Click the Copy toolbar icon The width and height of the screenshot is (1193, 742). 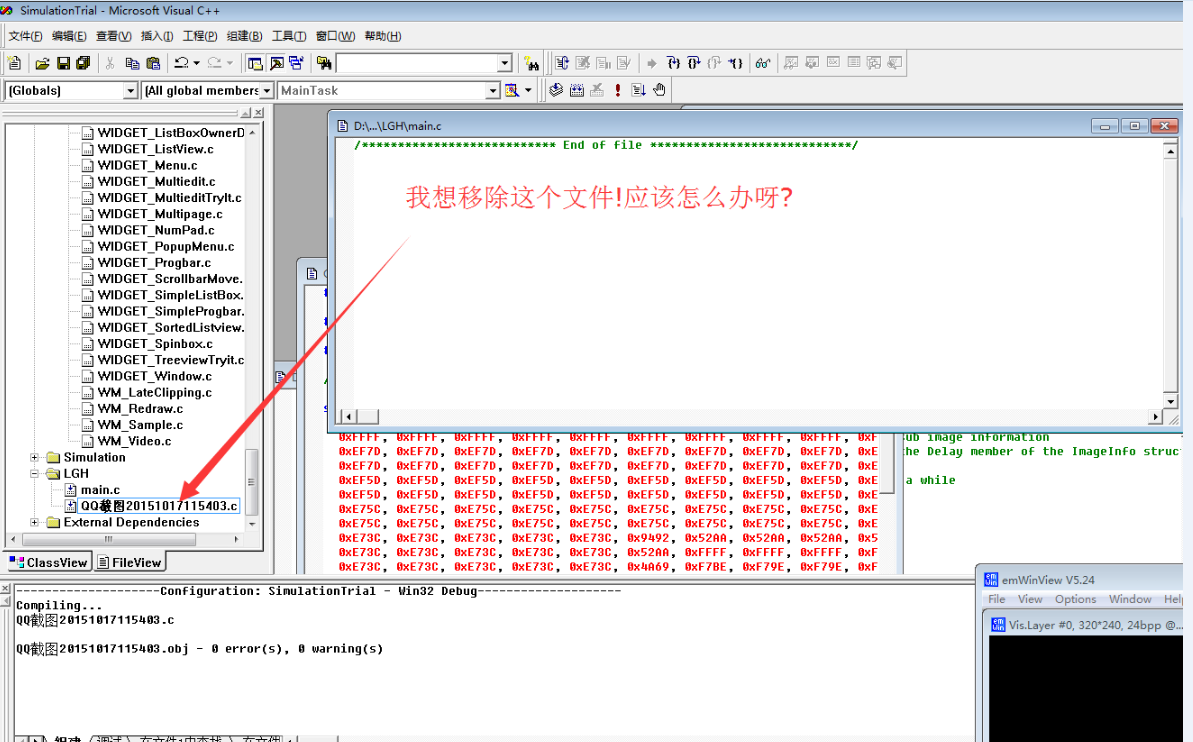pos(132,63)
